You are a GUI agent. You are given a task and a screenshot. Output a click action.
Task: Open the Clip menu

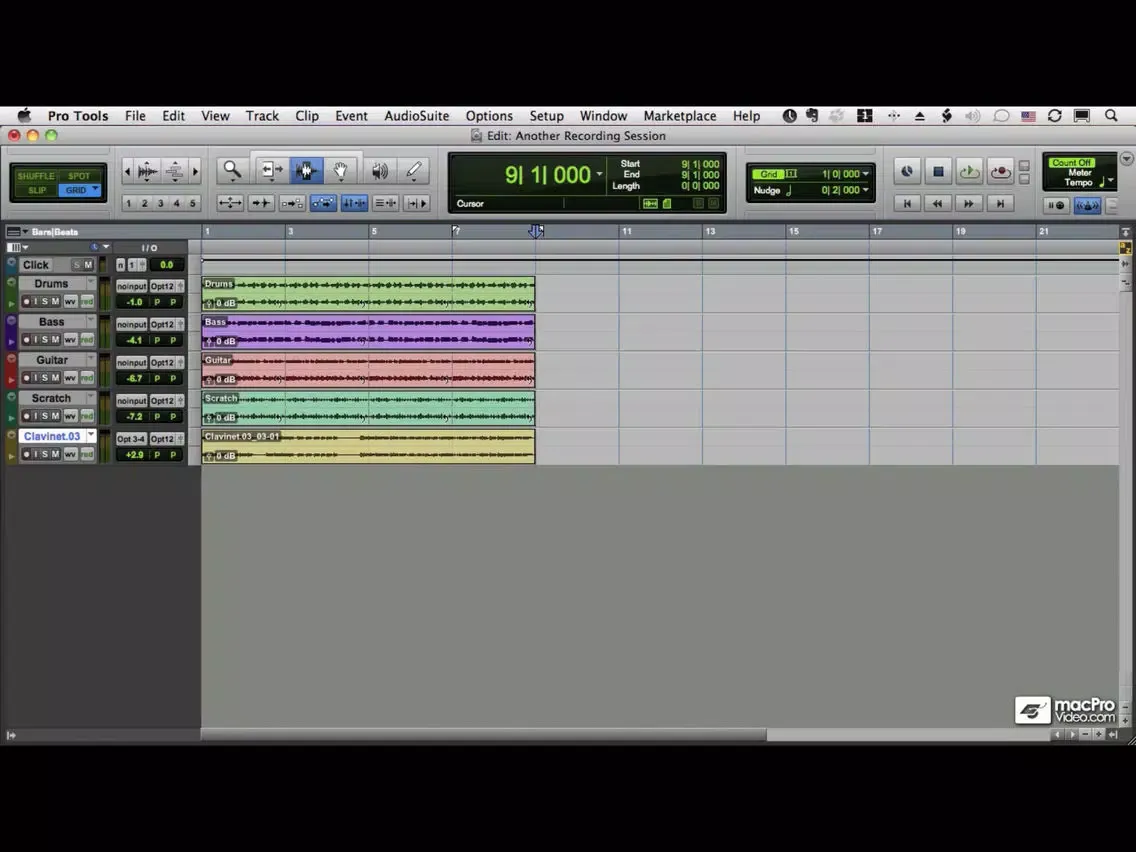coord(307,116)
